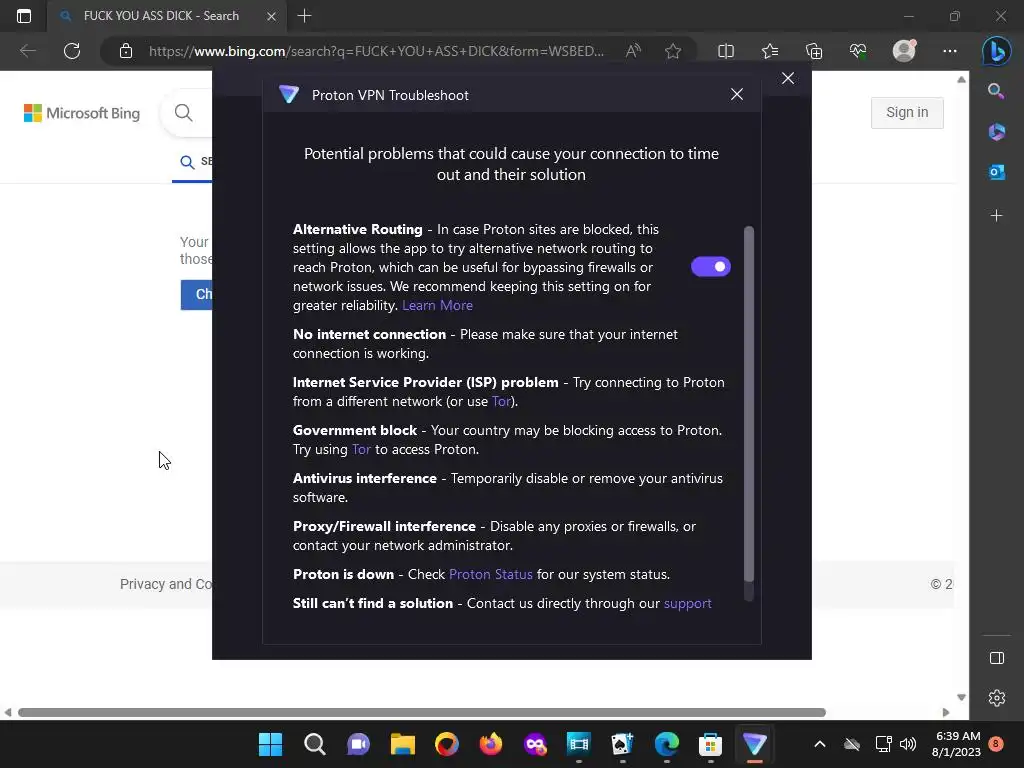Add a new sidebar app
The width and height of the screenshot is (1024, 768).
tap(997, 216)
